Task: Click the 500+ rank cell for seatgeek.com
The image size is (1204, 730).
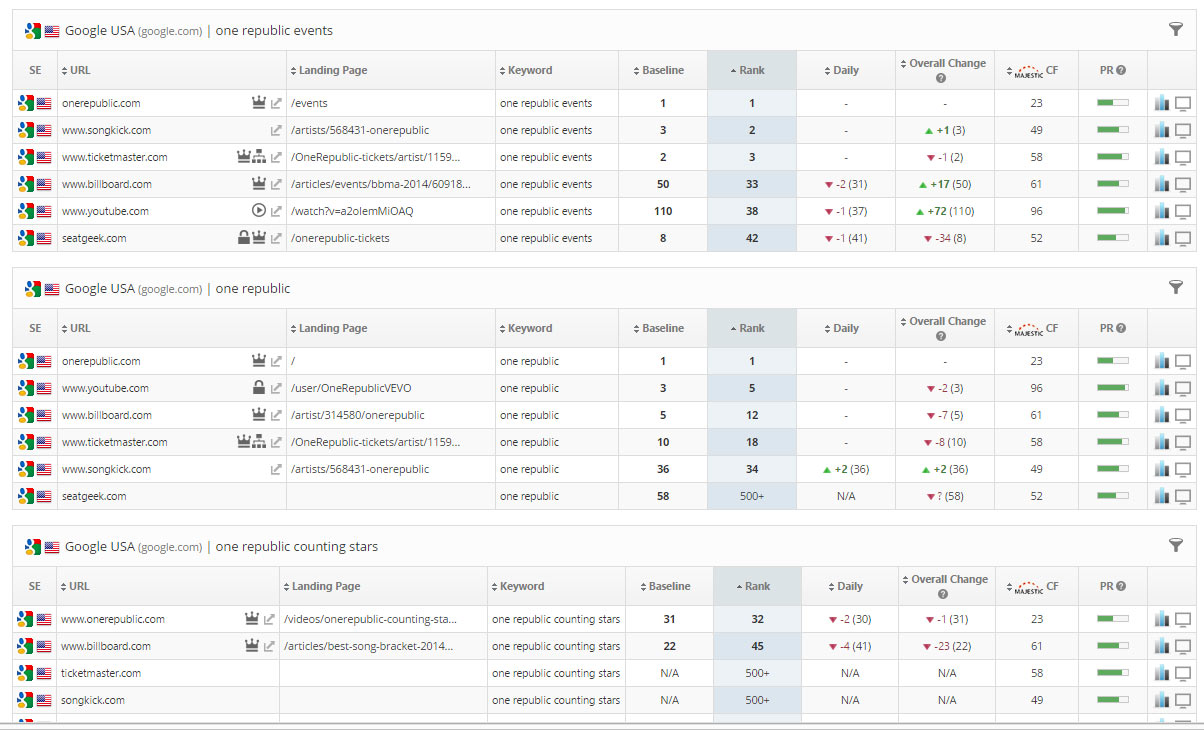Action: (752, 496)
